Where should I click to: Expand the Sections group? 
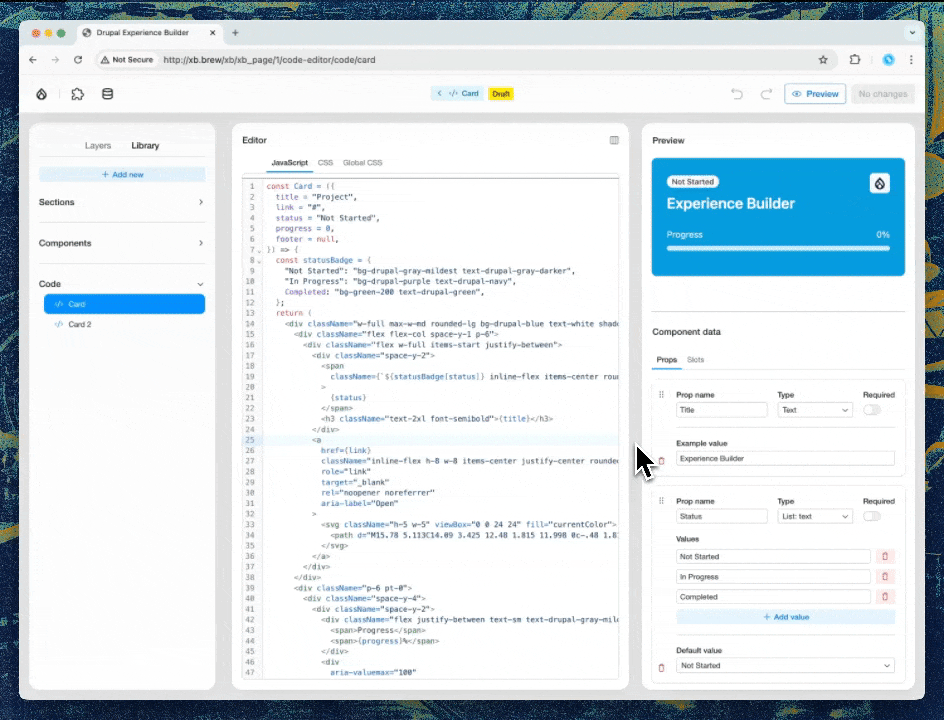tap(121, 202)
